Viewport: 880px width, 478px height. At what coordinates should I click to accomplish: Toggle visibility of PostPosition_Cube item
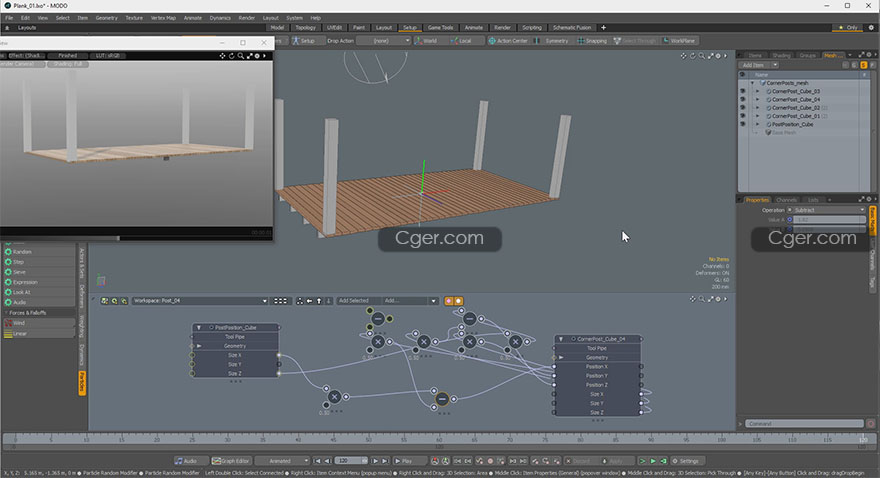[742, 125]
